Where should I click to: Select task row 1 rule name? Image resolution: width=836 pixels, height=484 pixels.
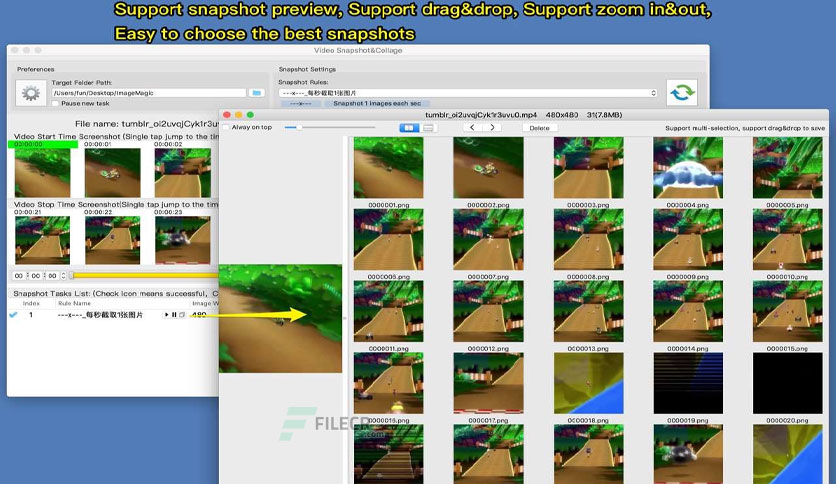click(100, 315)
